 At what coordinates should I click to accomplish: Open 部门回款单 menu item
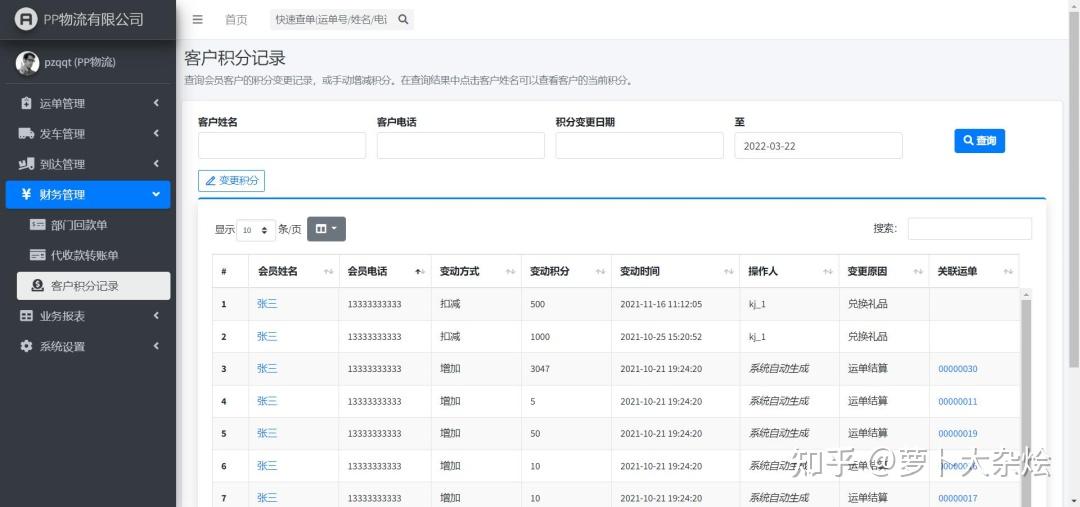click(94, 225)
